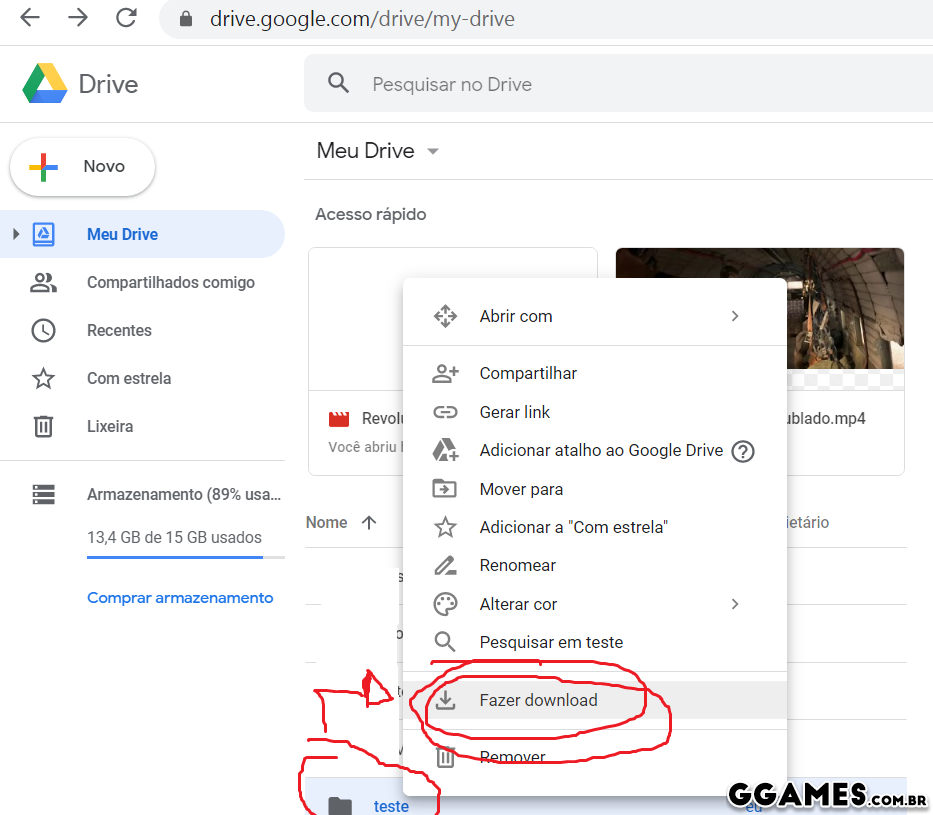
Task: Expand the Meu Drive tree arrow
Action: click(x=15, y=234)
